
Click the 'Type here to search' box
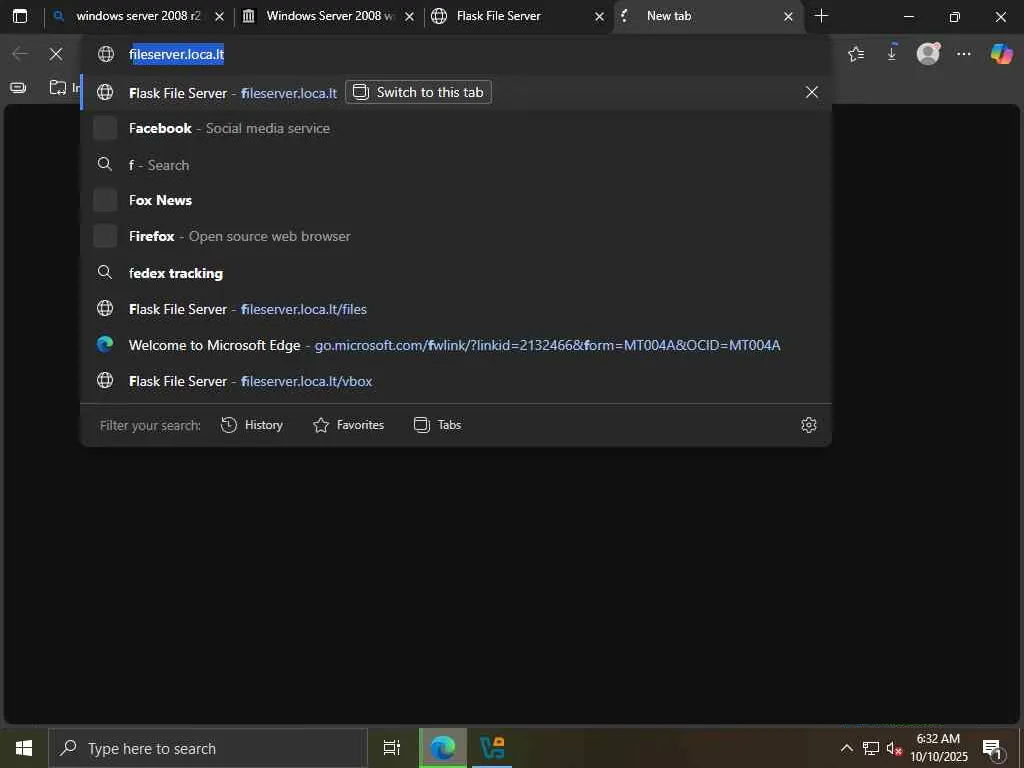coord(208,748)
